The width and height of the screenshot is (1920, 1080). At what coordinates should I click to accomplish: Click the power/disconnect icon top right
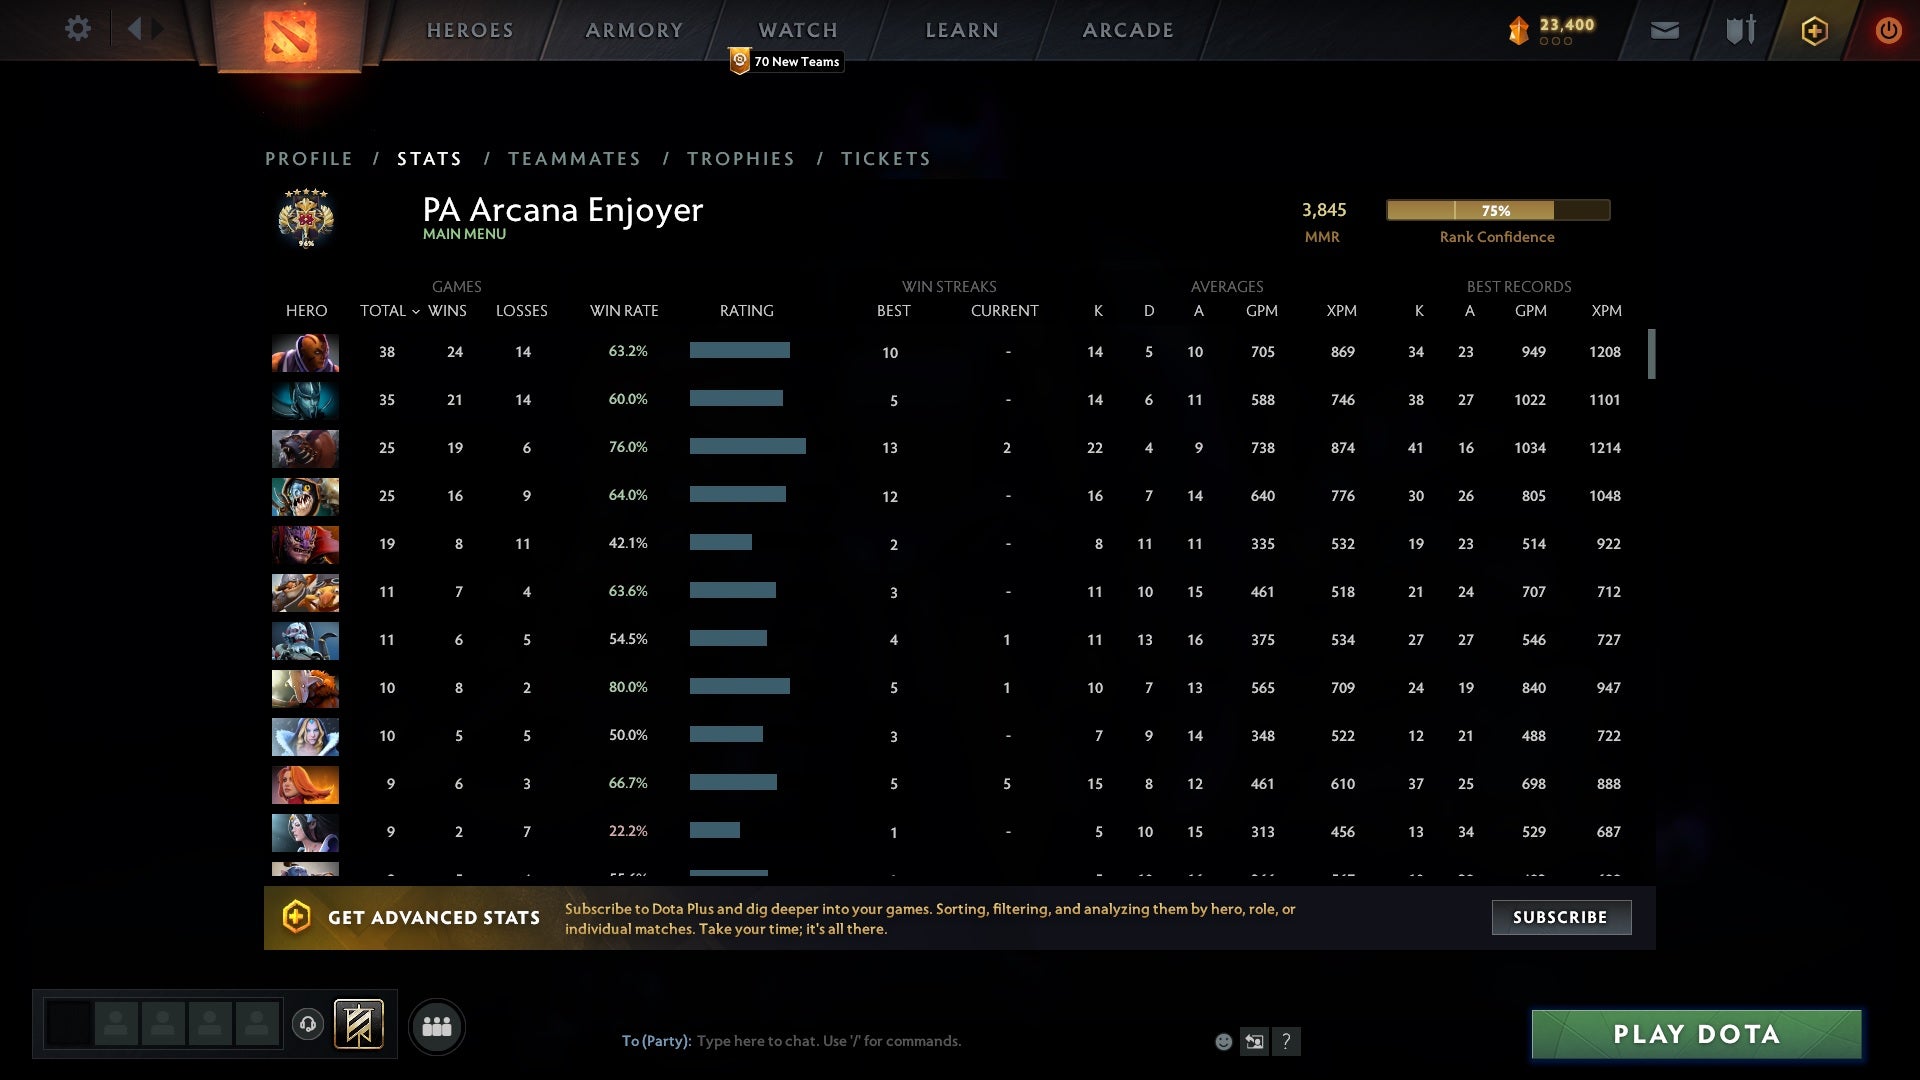pyautogui.click(x=1889, y=30)
